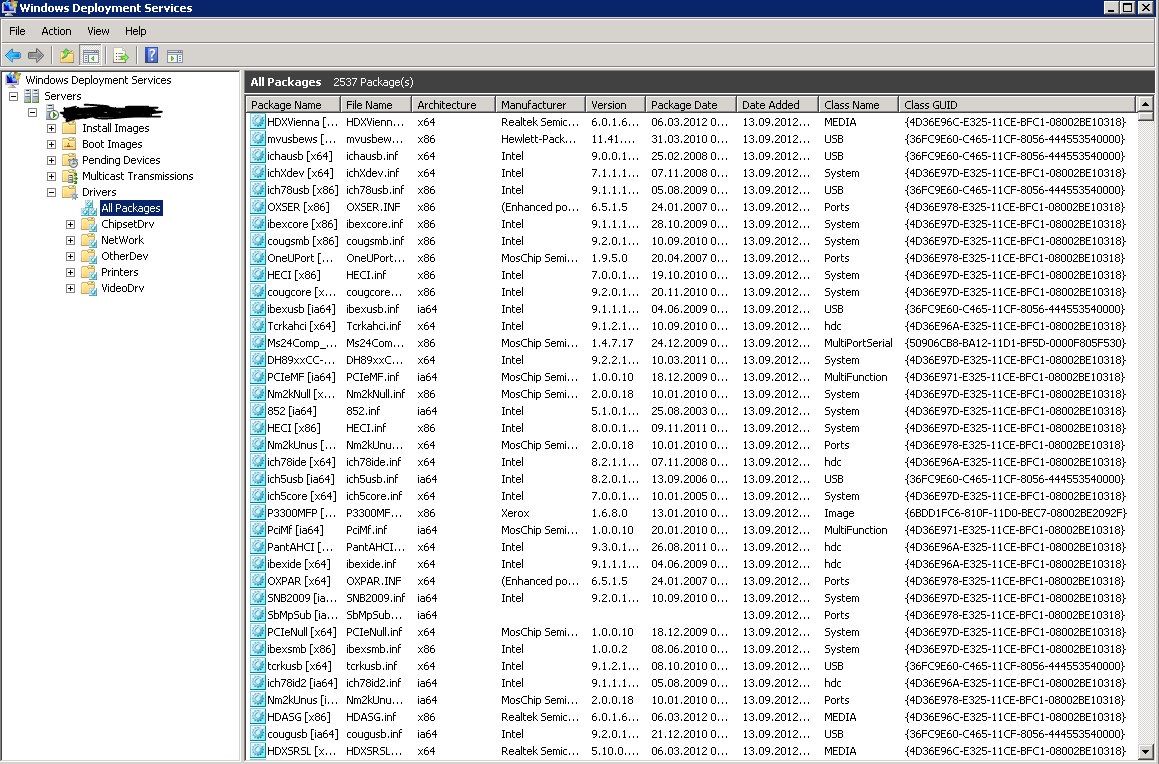Expand the Printers node
Screen dimensions: 1159x764
(71, 273)
